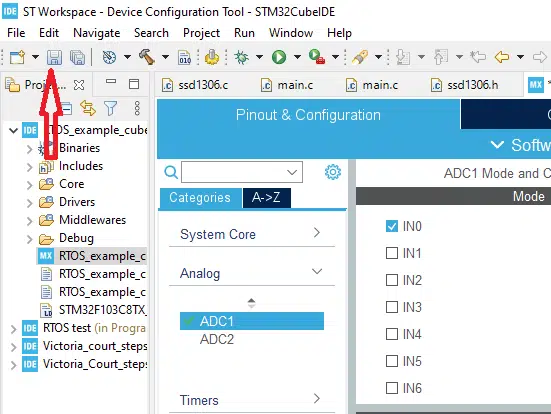
Task: Expand the Drivers folder
Action: pos(30,202)
